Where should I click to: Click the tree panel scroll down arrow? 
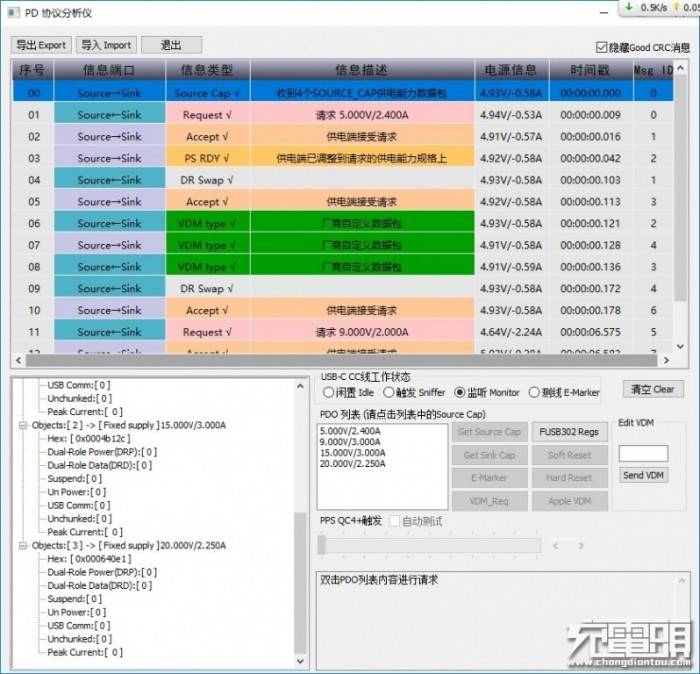pos(300,661)
